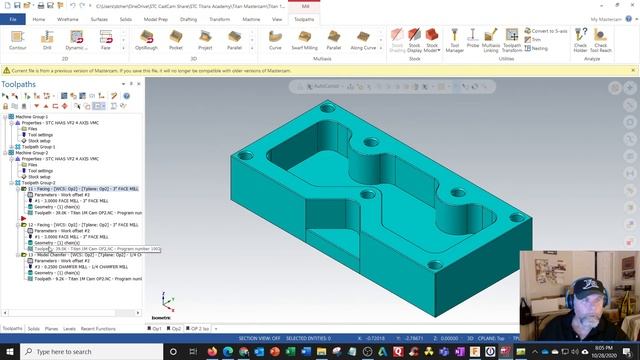The height and width of the screenshot is (360, 640).
Task: Switch to the Machine ribbon tab
Action: (251, 19)
